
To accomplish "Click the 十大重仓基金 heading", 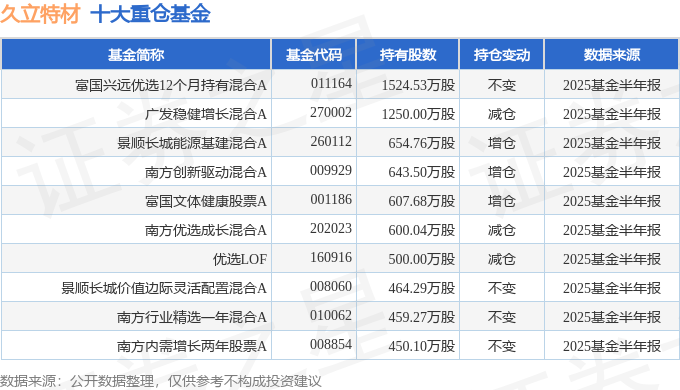I will tap(150, 13).
